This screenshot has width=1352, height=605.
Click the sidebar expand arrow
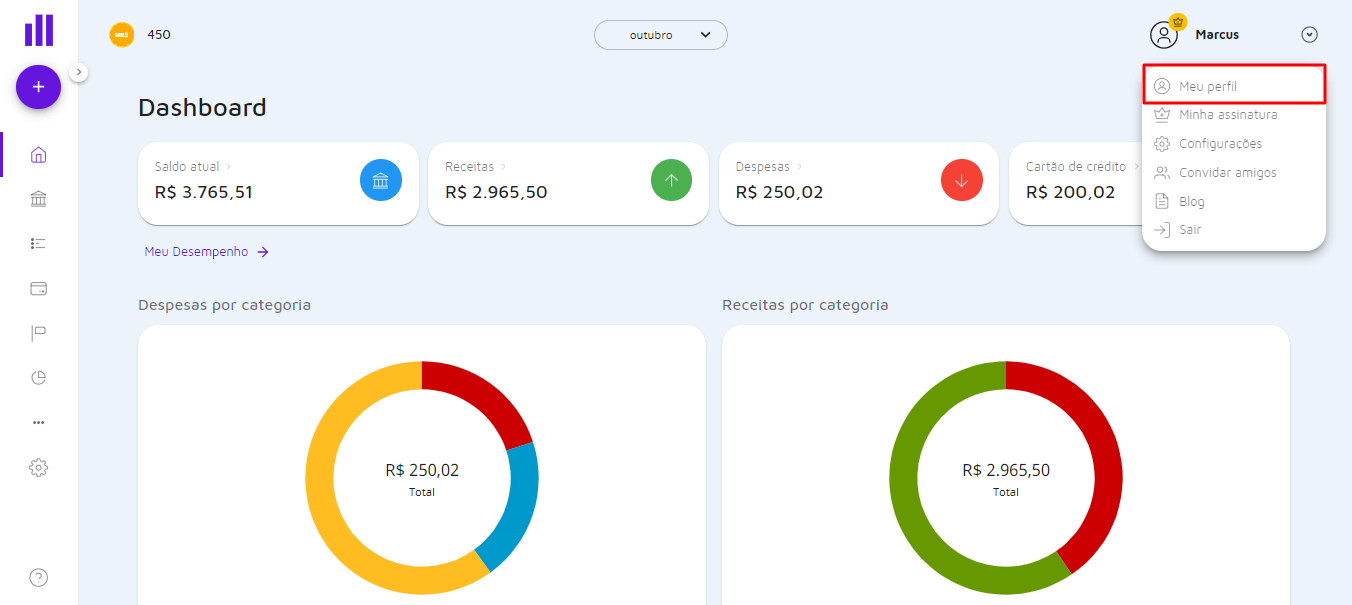78,72
